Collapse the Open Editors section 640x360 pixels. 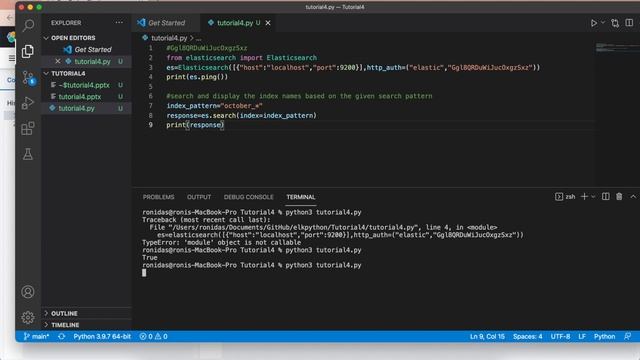click(x=73, y=38)
